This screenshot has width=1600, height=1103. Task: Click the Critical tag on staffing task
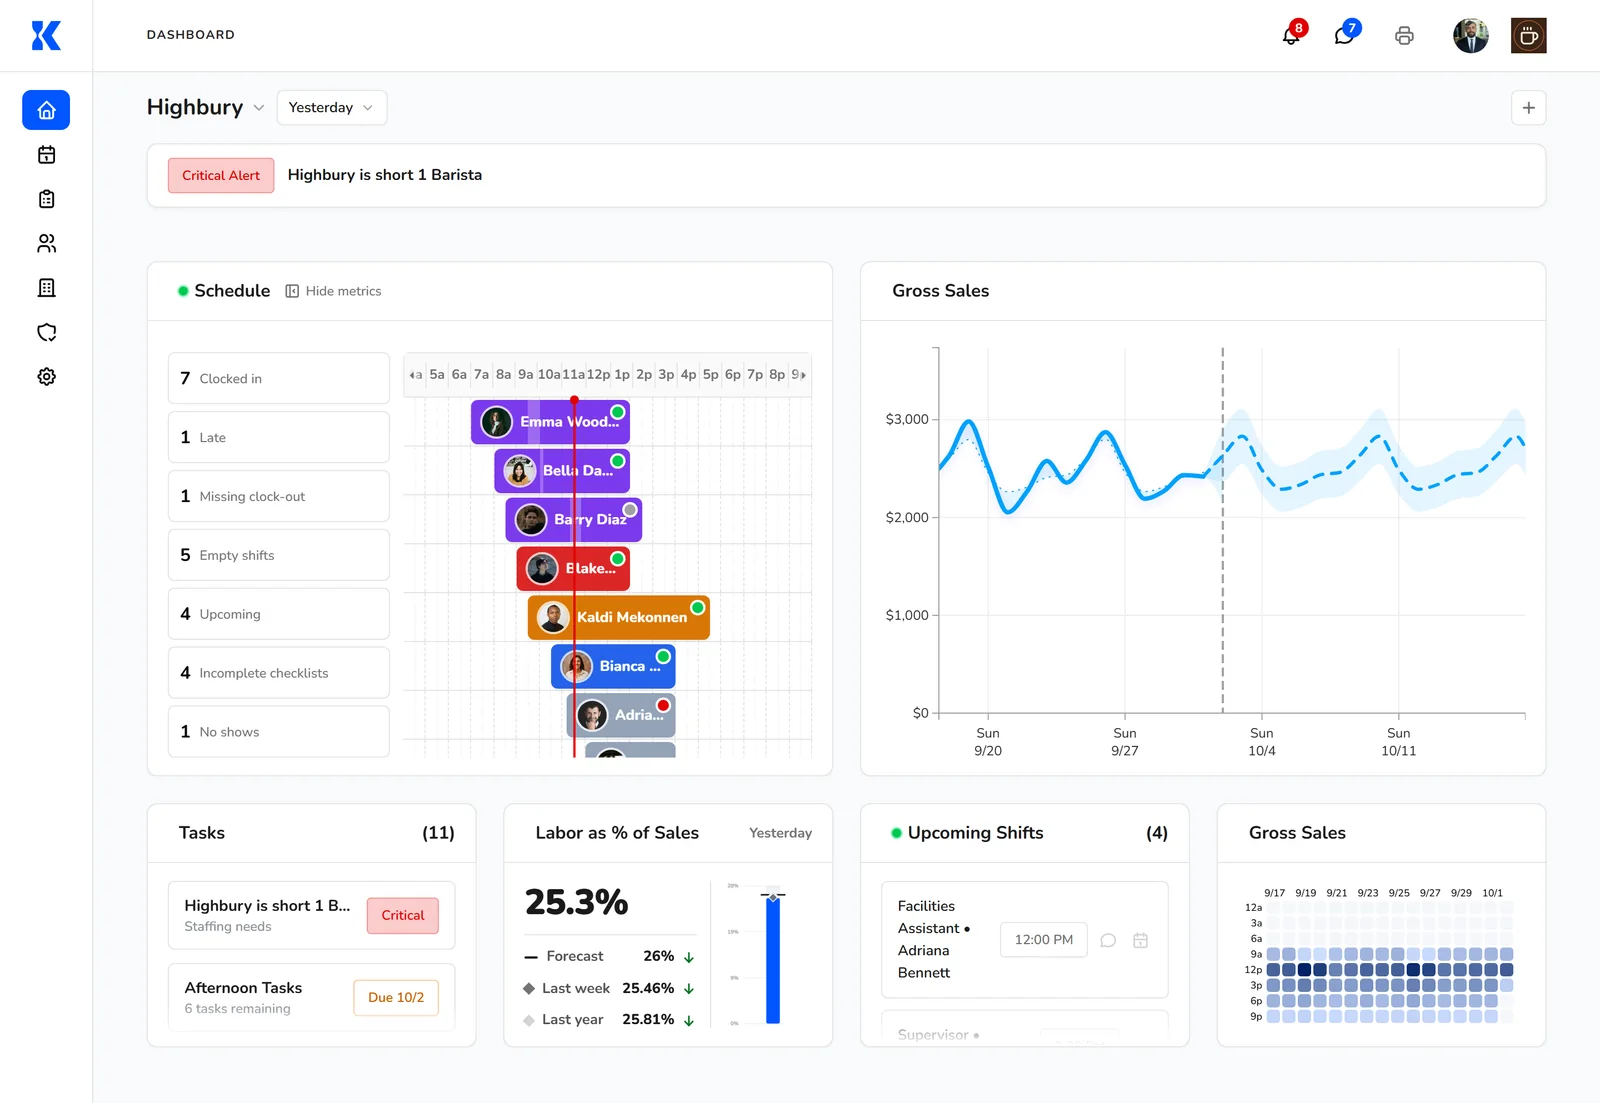point(403,916)
